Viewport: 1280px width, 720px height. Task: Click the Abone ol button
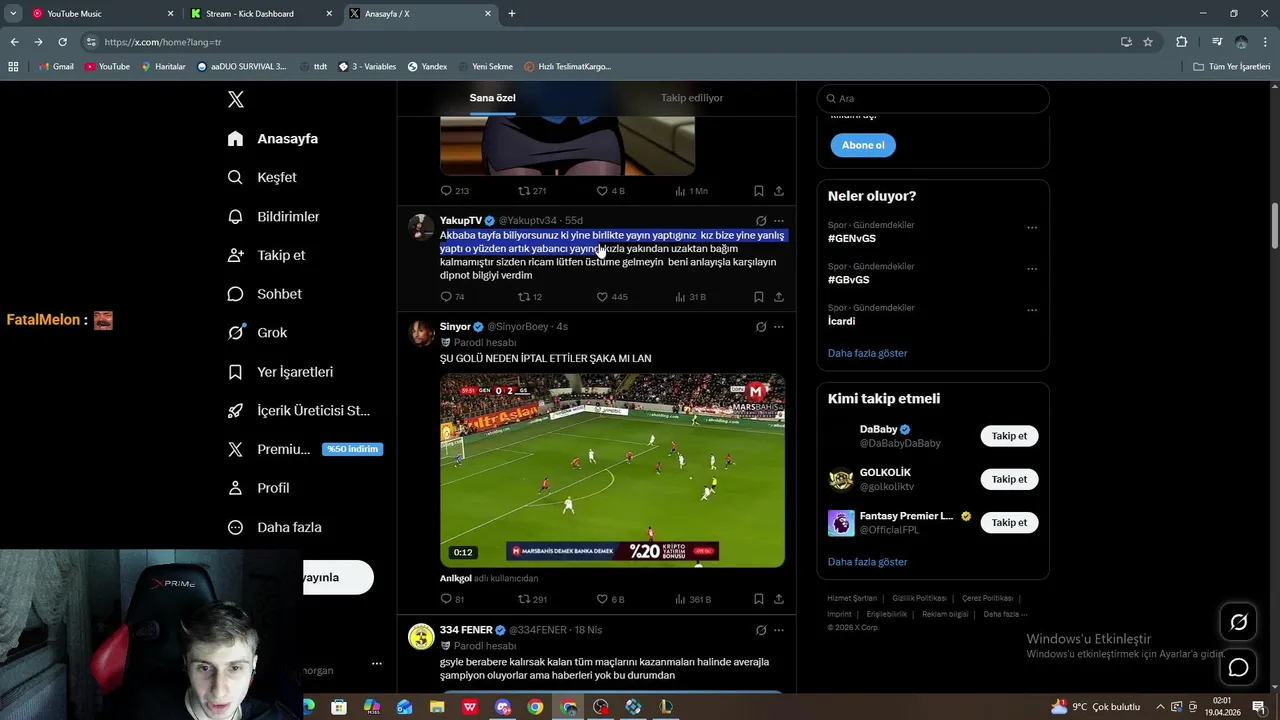863,145
